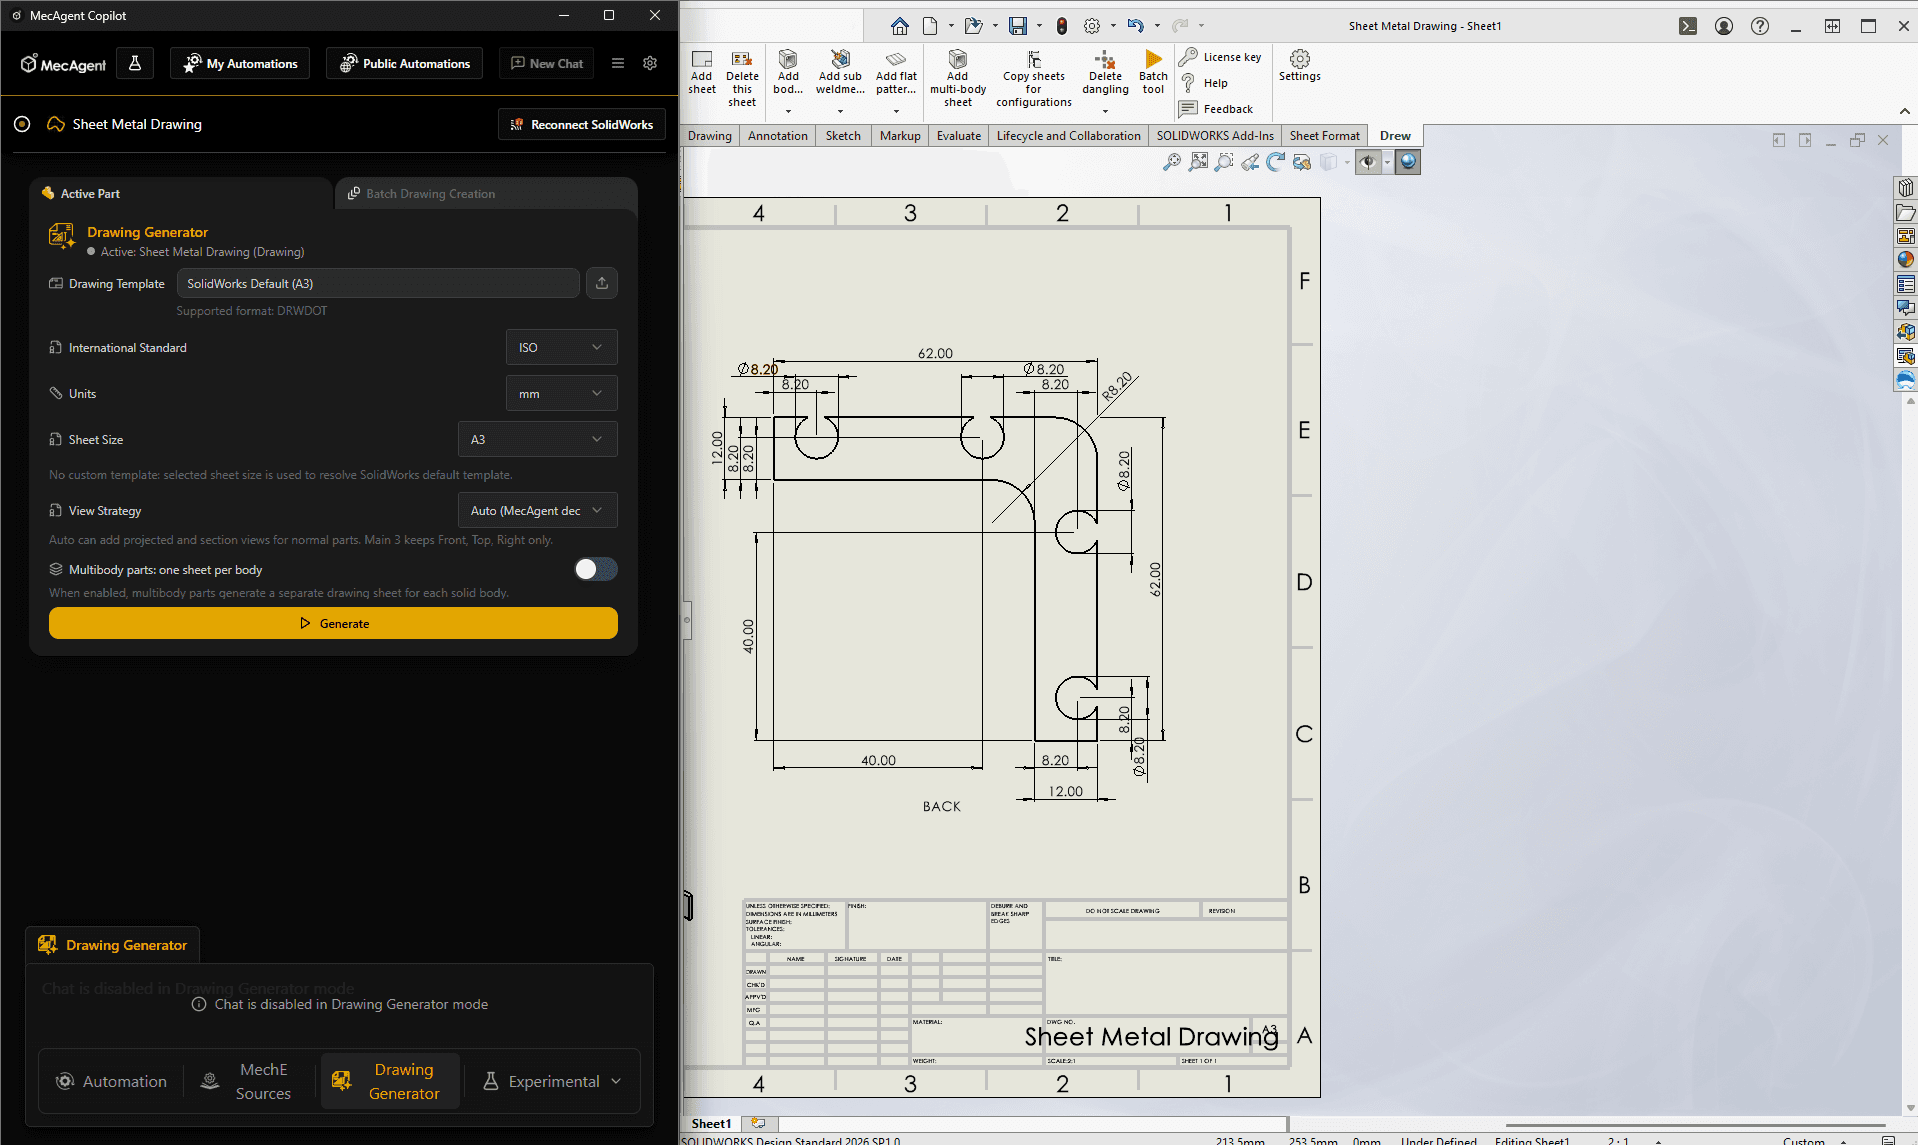Click the Reconnect SolidWorks button

coord(582,125)
